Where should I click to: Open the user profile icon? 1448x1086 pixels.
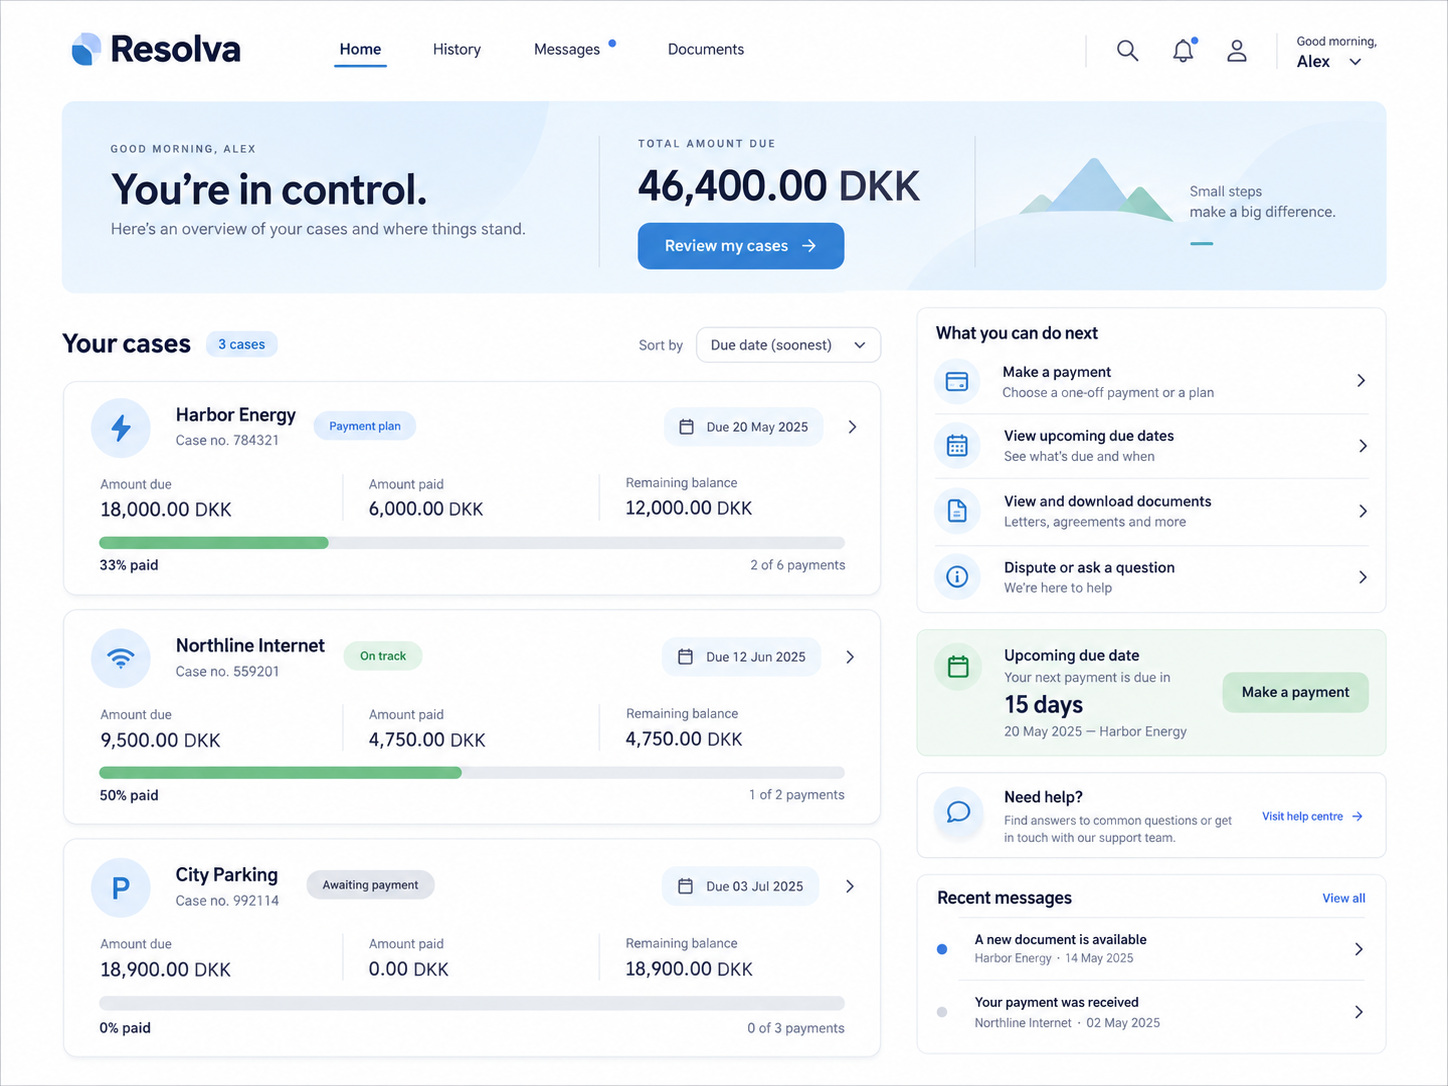point(1237,51)
